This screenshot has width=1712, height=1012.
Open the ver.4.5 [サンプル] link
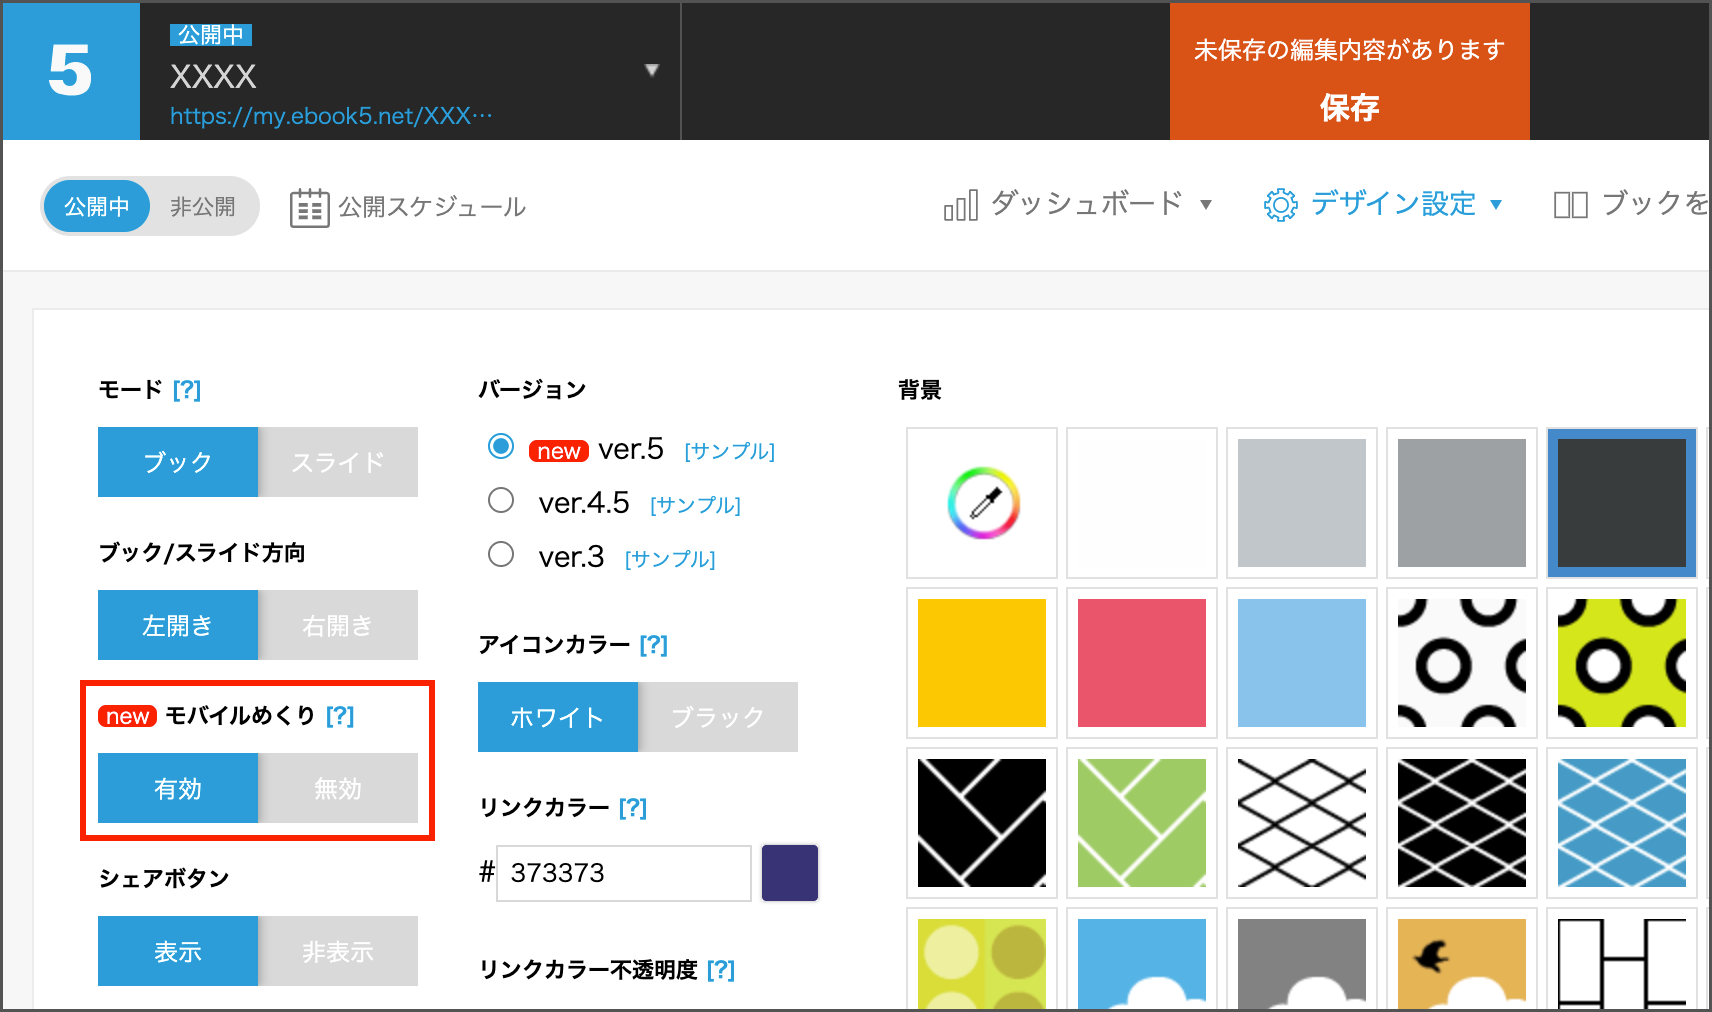point(696,505)
